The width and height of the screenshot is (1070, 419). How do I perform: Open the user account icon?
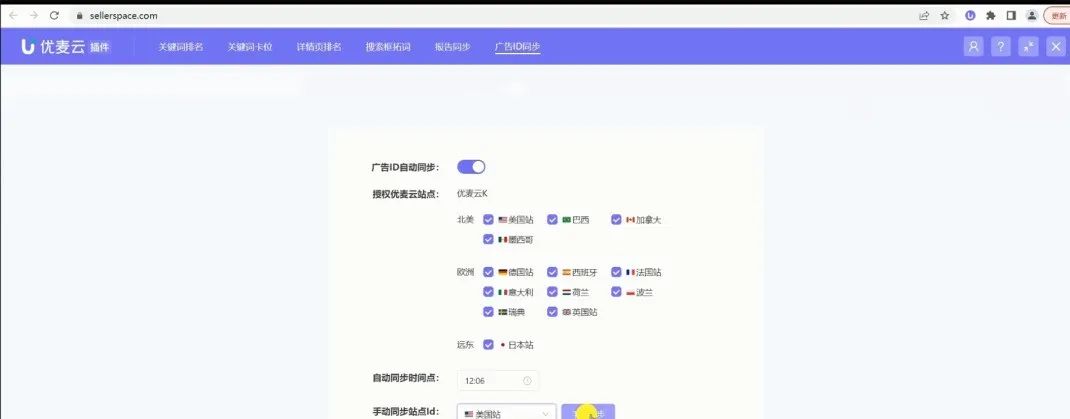[973, 47]
